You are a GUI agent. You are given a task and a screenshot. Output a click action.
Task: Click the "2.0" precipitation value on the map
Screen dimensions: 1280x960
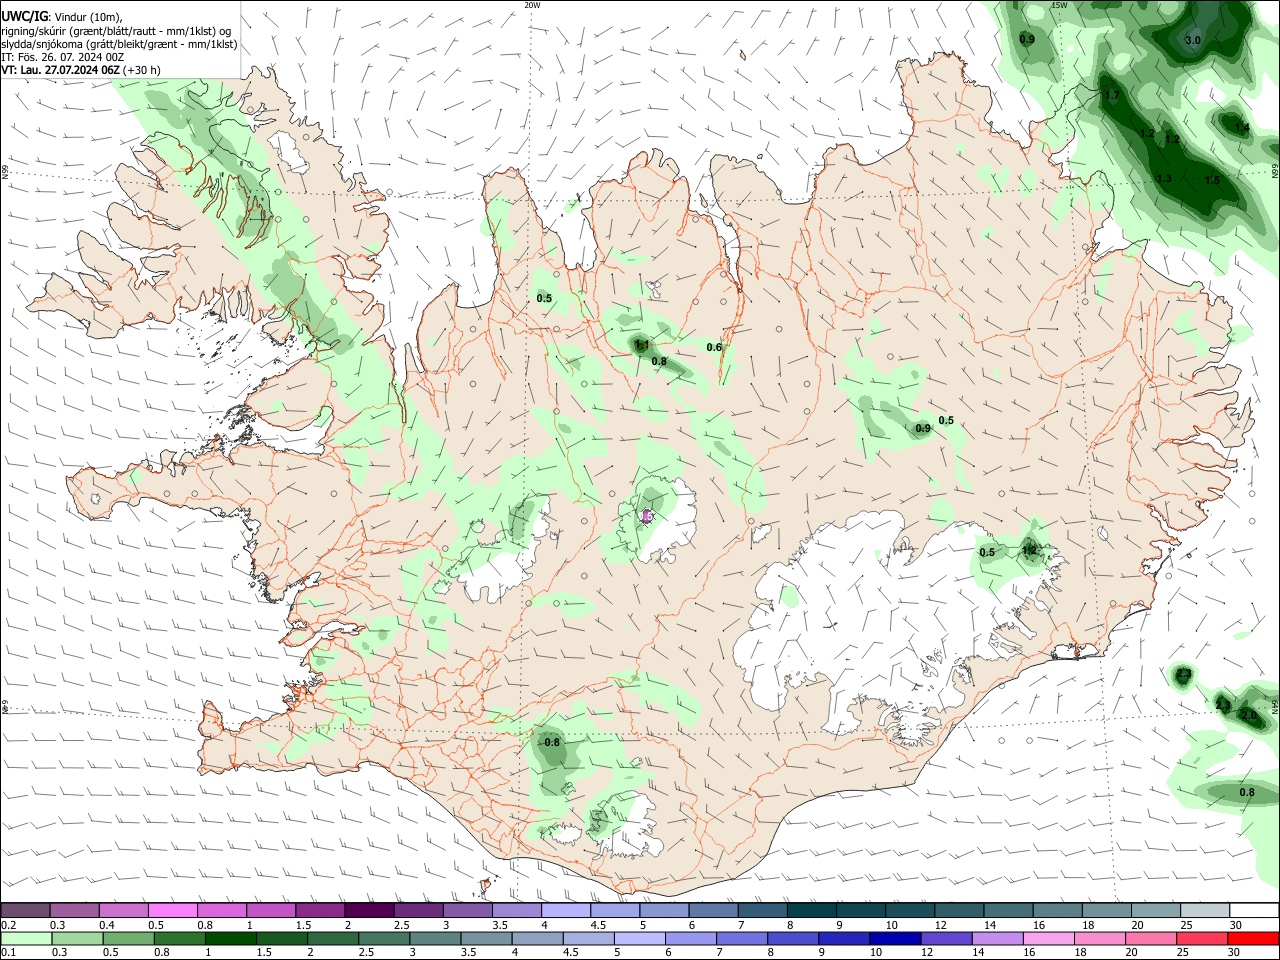coord(1248,715)
